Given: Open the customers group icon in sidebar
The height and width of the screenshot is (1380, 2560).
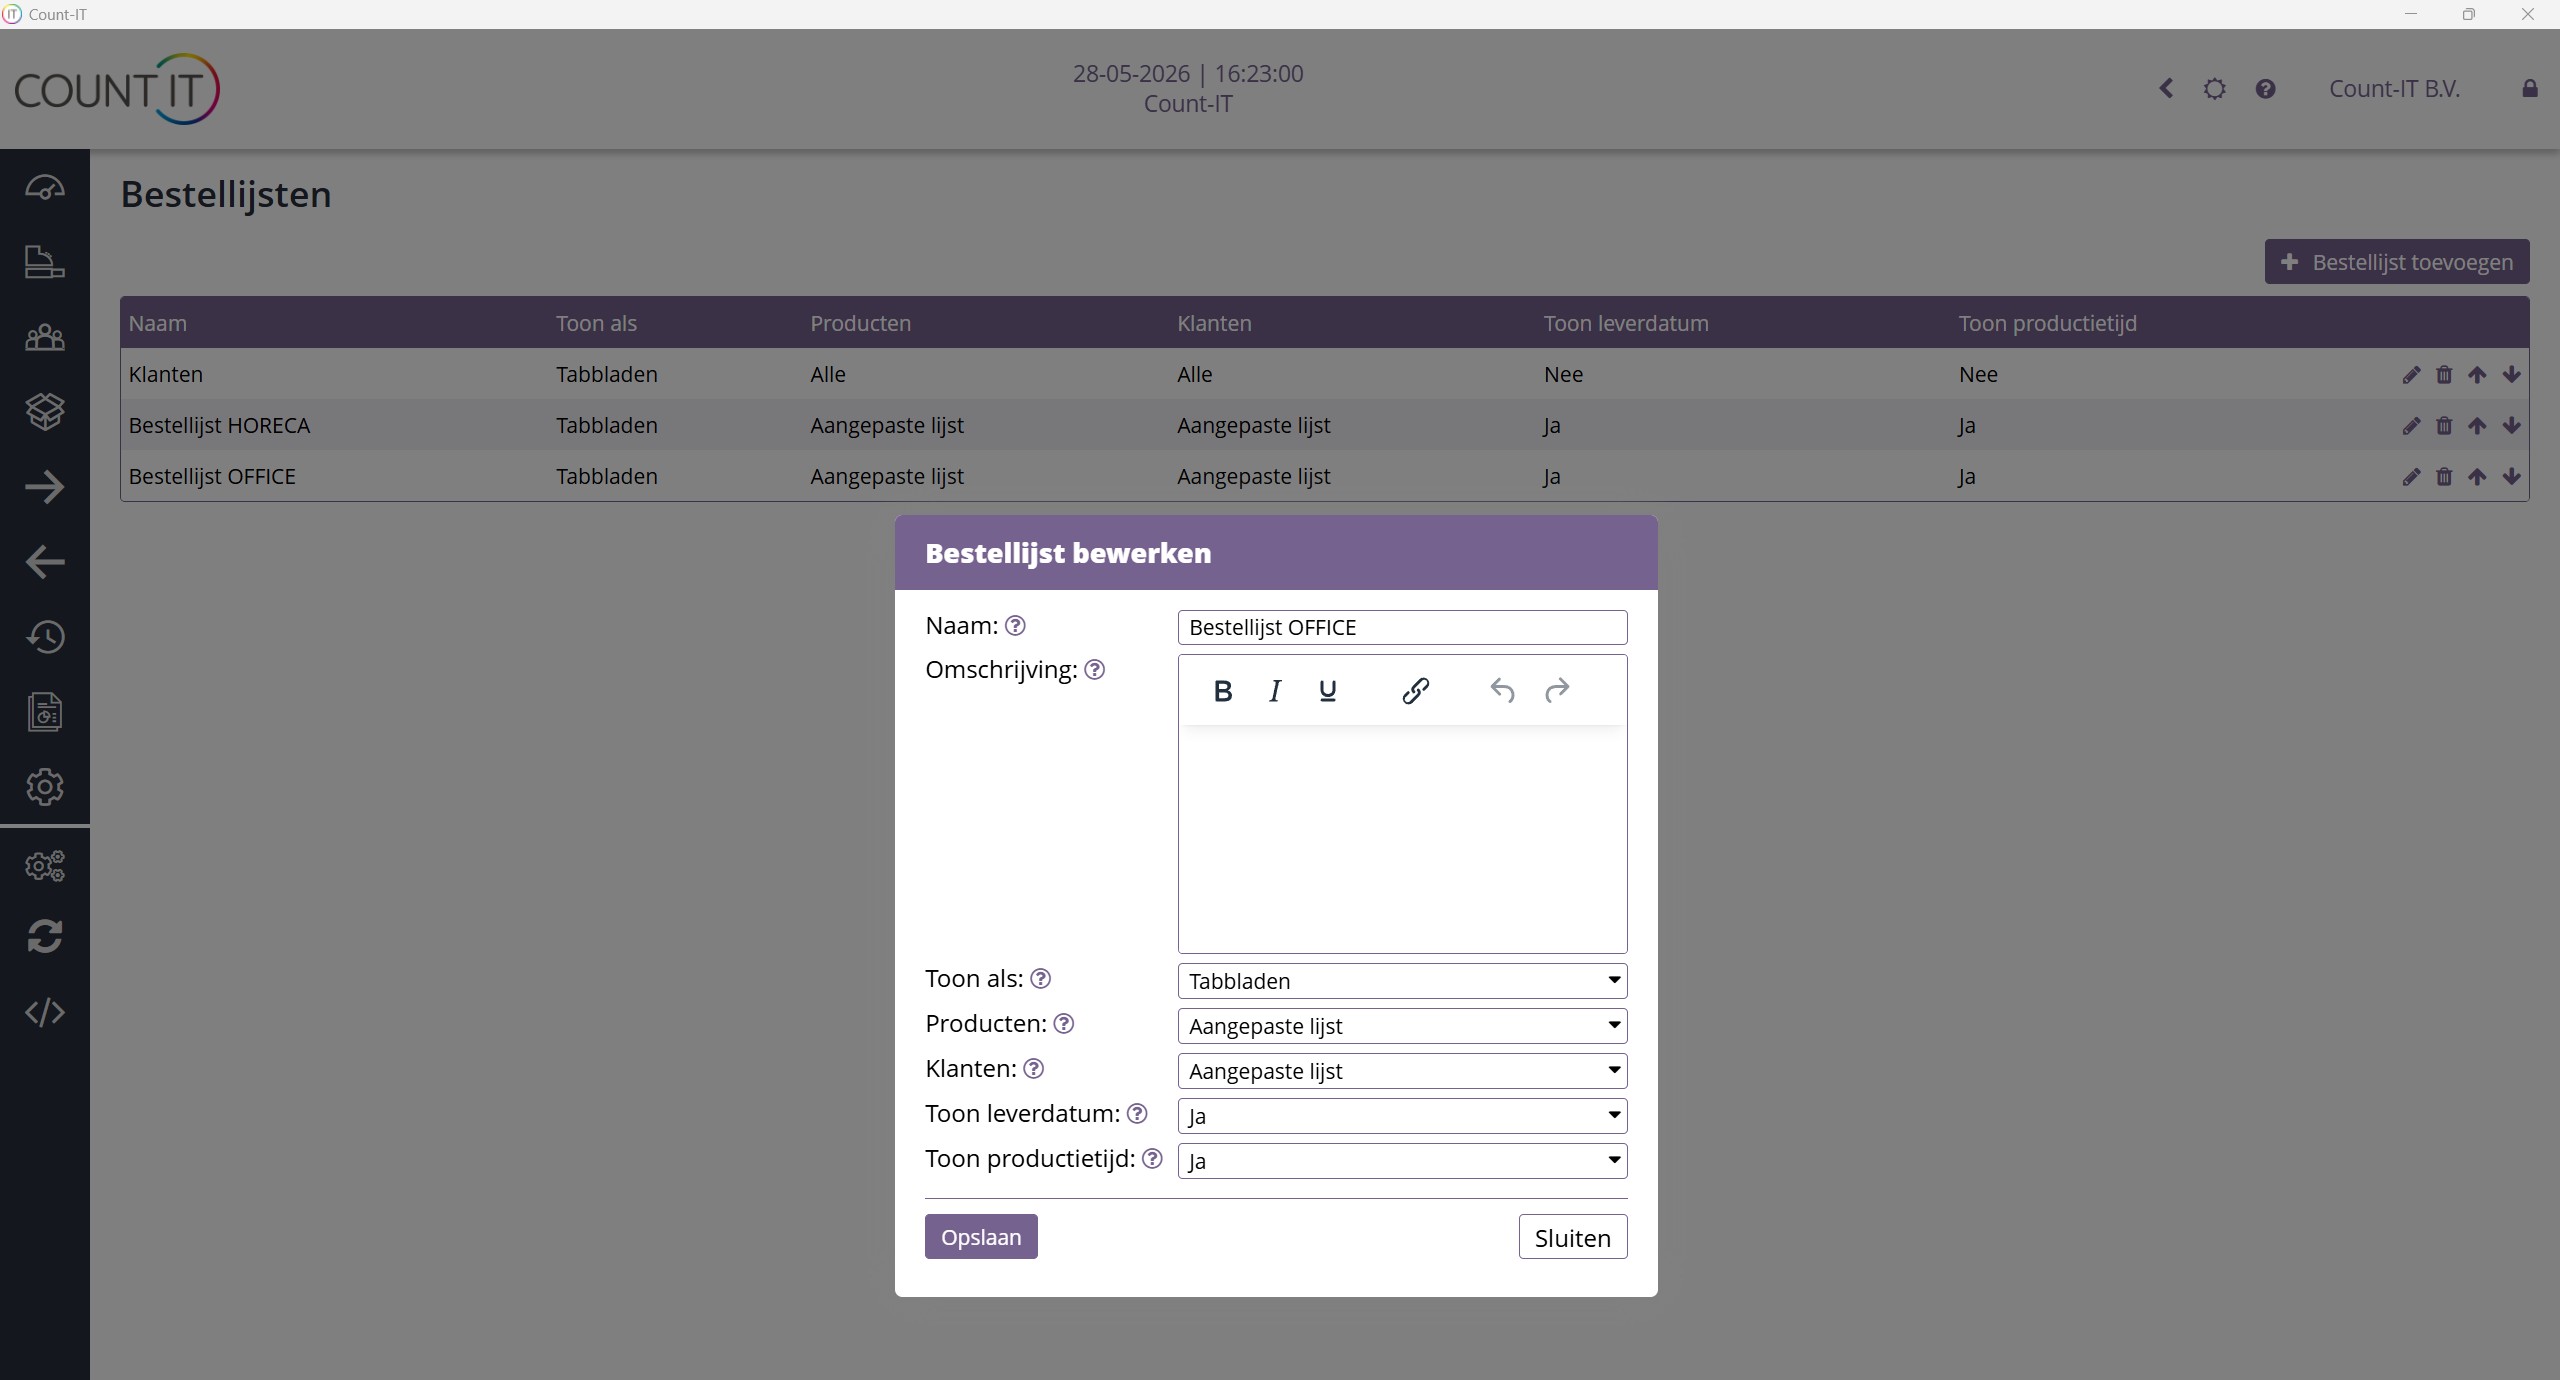Looking at the screenshot, I should tap(45, 337).
